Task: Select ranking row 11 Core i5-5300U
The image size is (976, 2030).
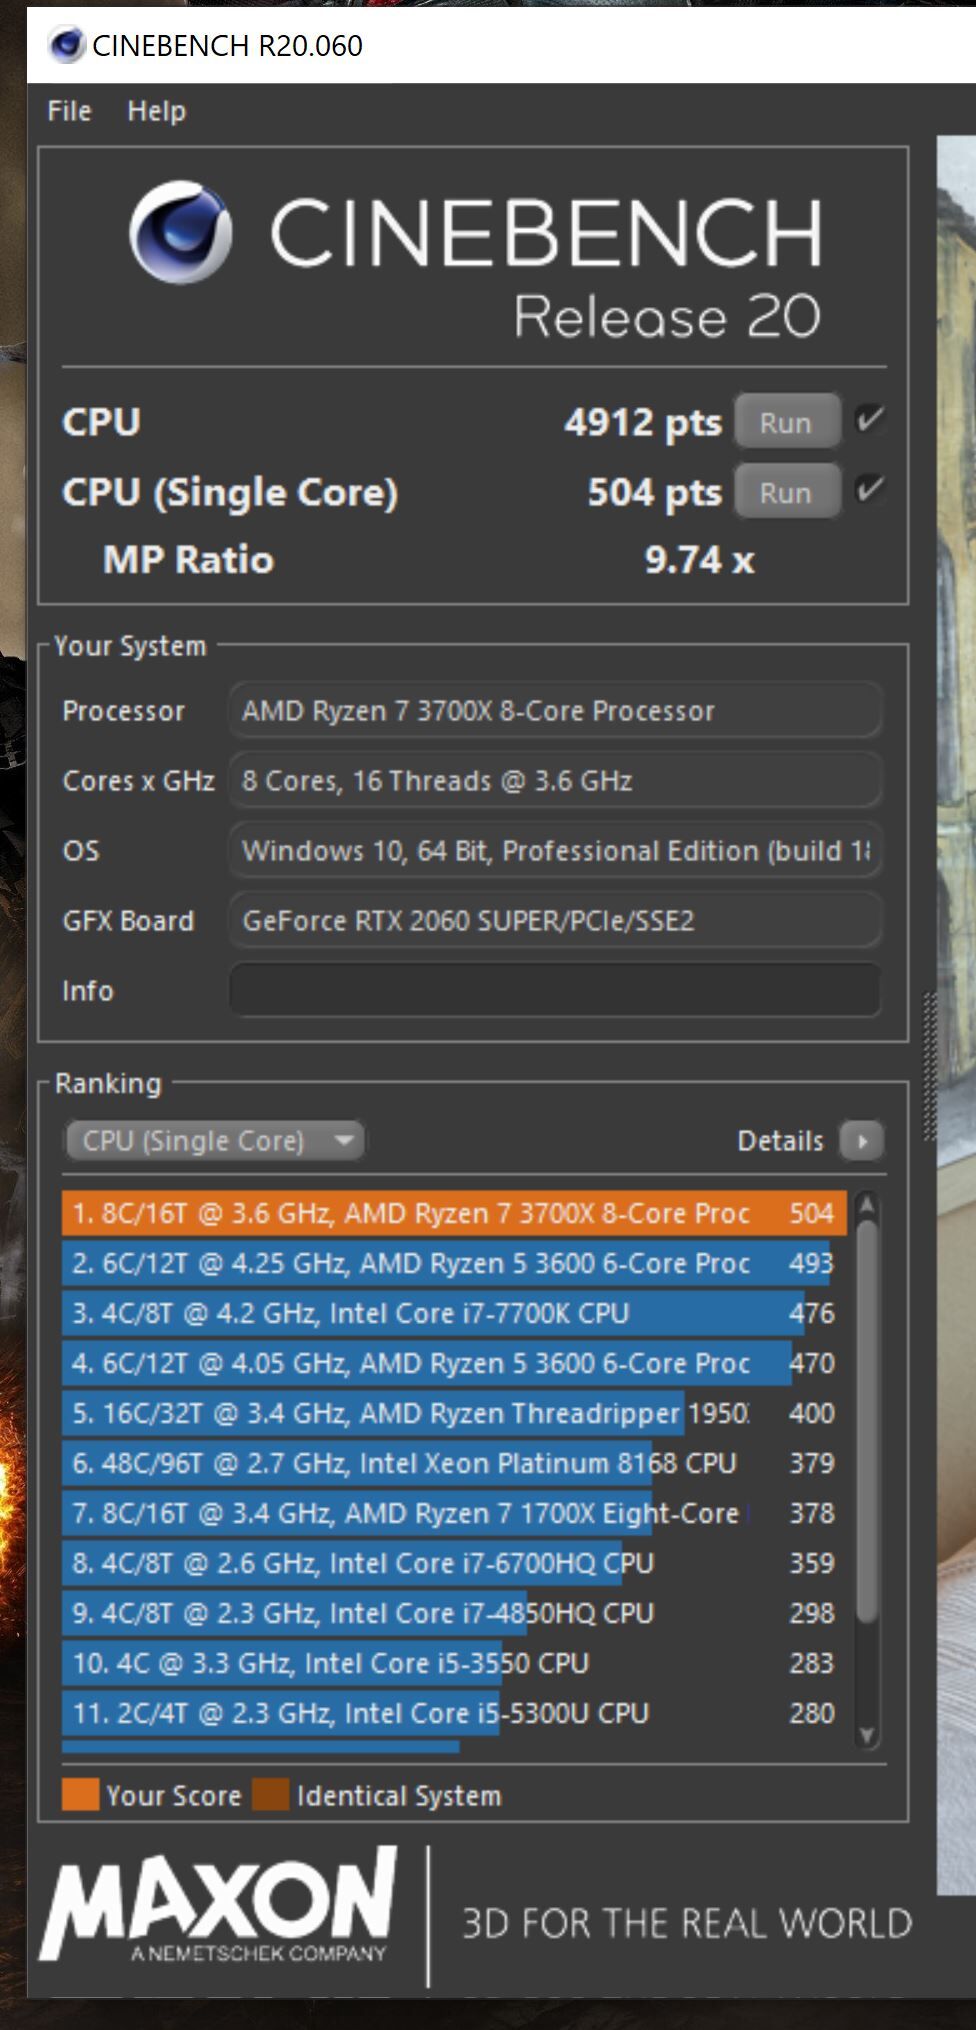Action: [x=454, y=1713]
